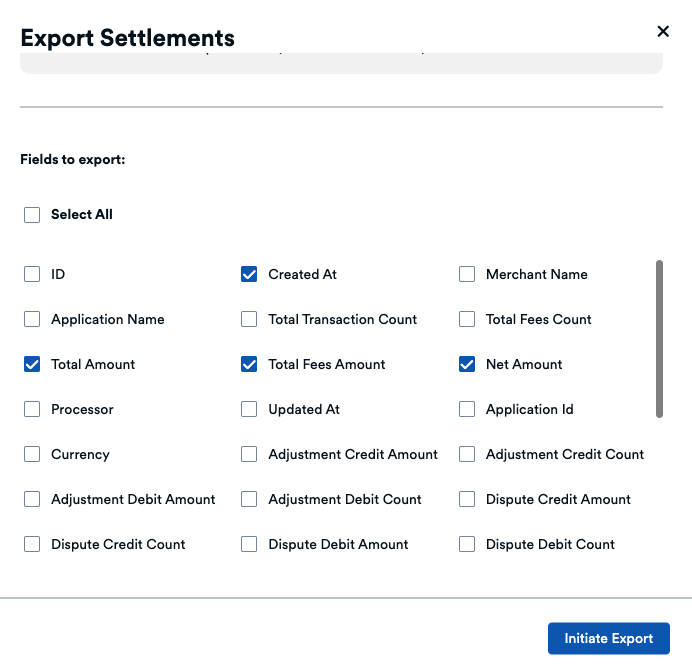Screen dimensions: 692x667
Task: Tick Adjustment Debit Amount checkbox
Action: (x=32, y=499)
